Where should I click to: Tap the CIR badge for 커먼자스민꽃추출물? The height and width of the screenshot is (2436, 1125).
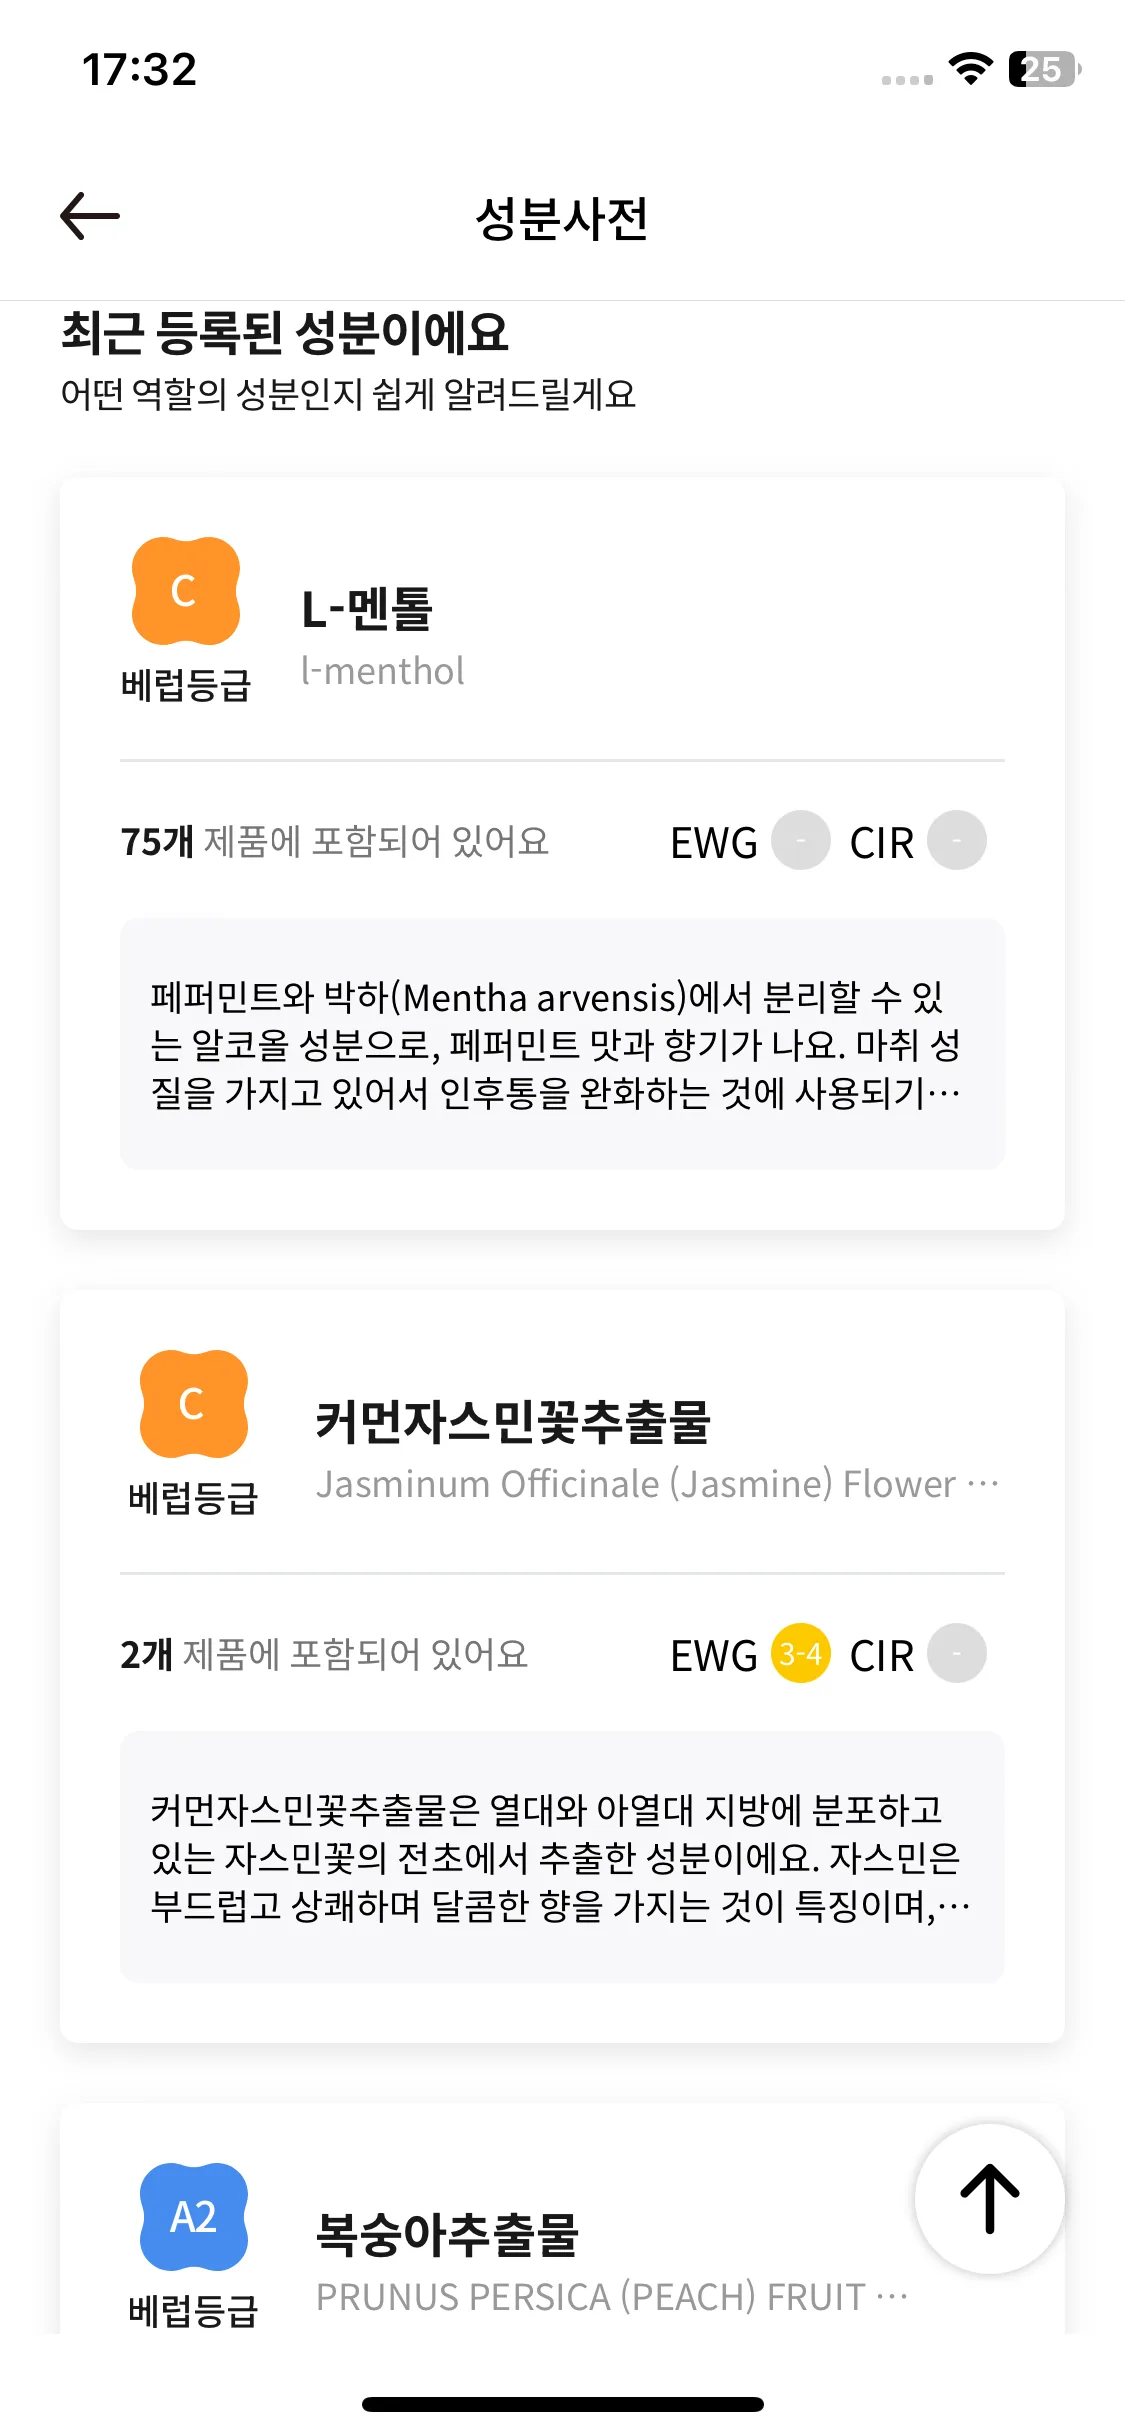[x=956, y=1653]
